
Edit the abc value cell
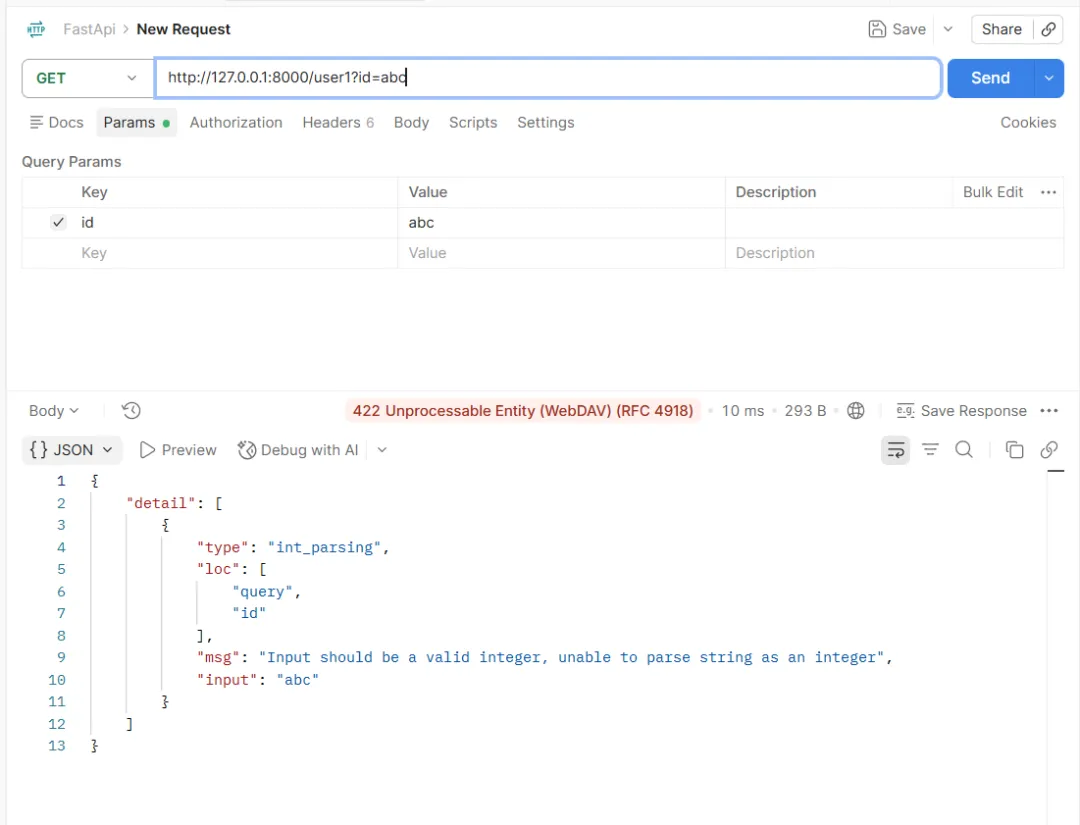tap(561, 222)
